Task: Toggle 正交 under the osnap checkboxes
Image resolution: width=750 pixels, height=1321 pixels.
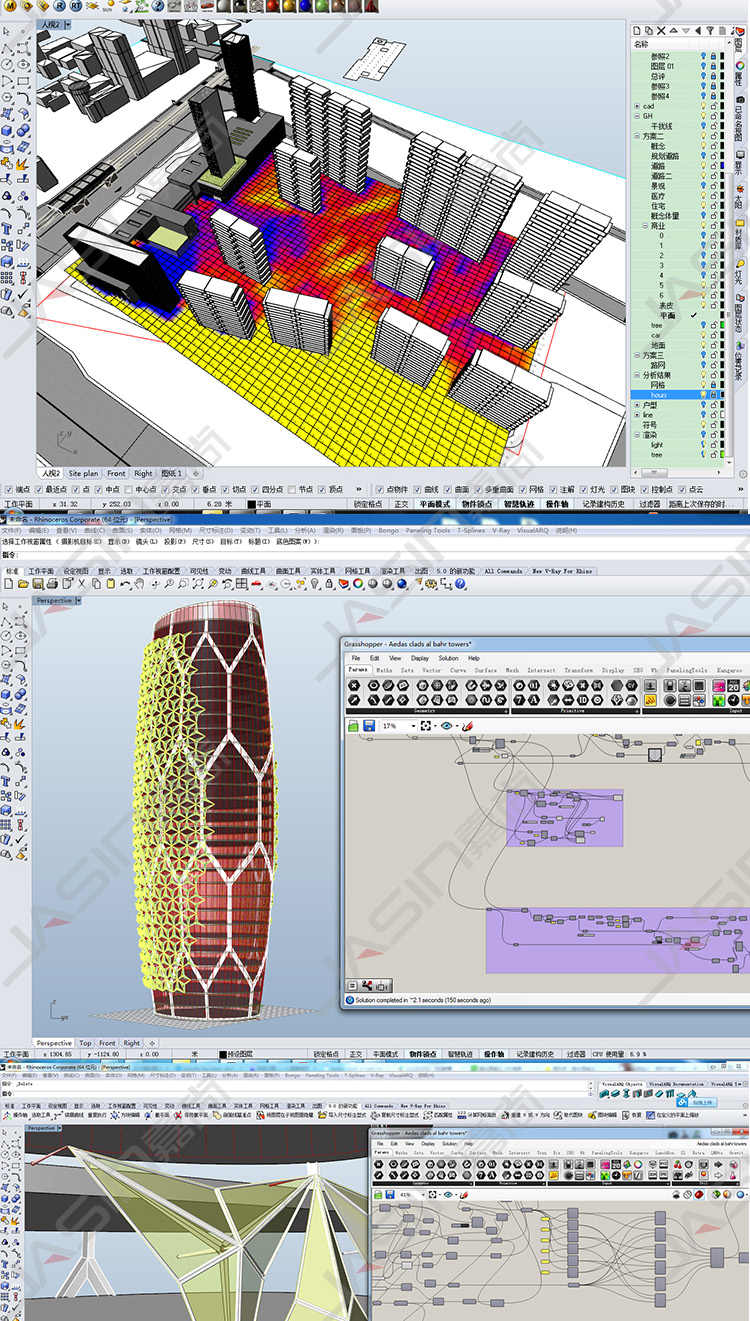Action: [x=399, y=504]
